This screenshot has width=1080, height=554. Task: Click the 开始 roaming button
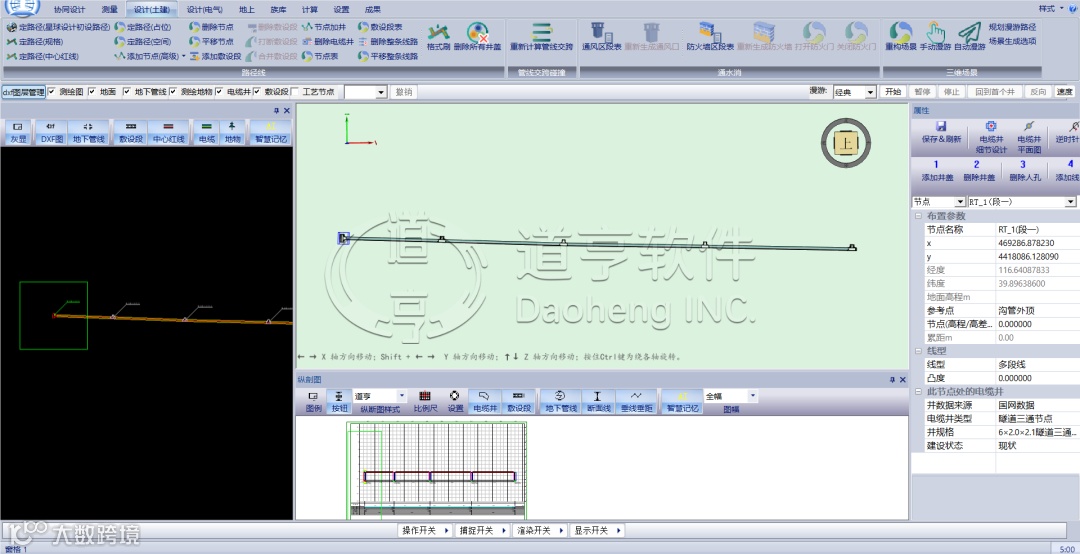coord(893,92)
